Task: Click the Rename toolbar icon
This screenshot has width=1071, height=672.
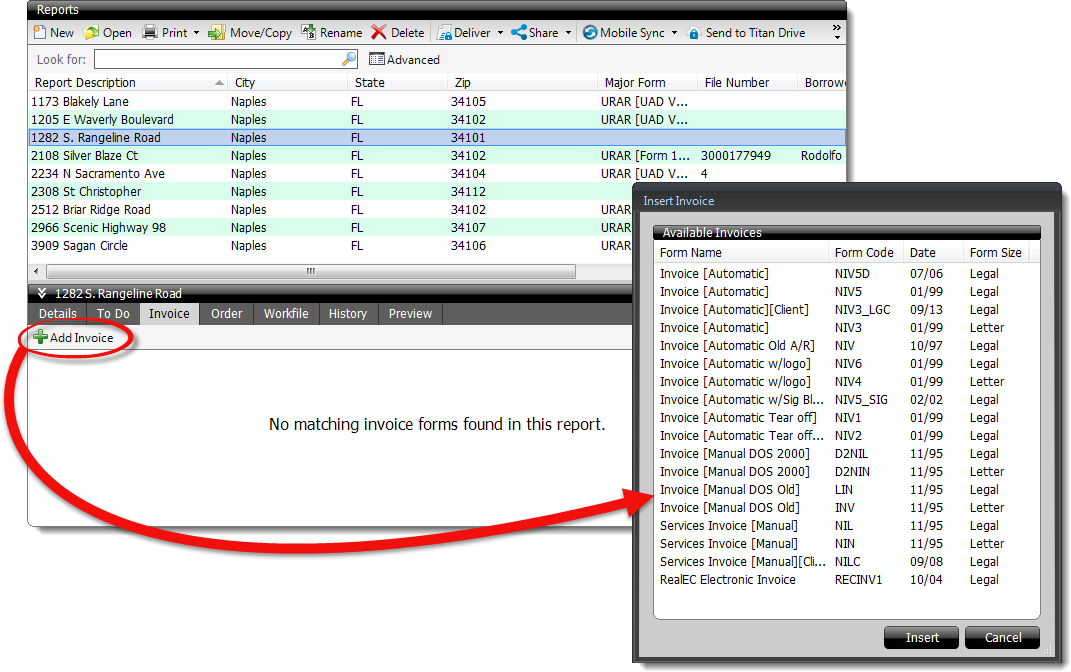Action: pyautogui.click(x=309, y=33)
